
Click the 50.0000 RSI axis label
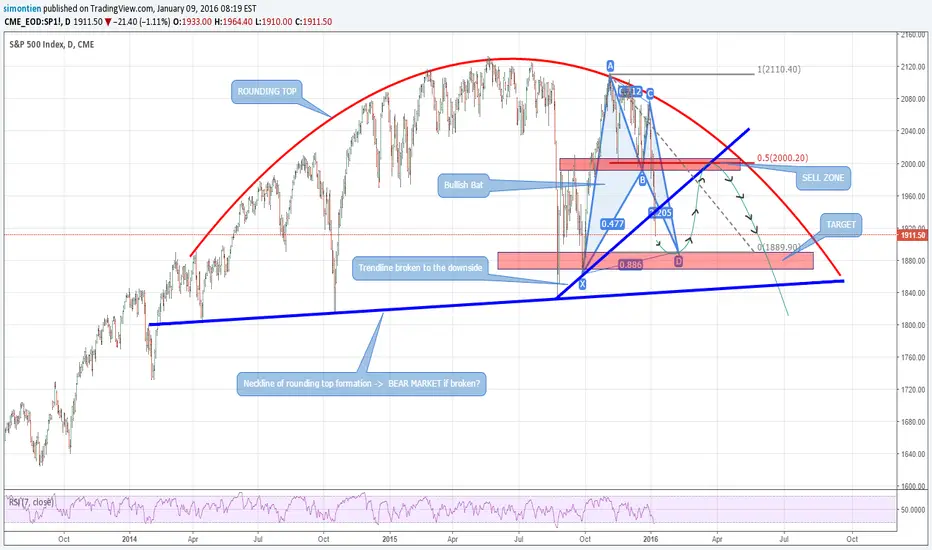click(x=913, y=510)
